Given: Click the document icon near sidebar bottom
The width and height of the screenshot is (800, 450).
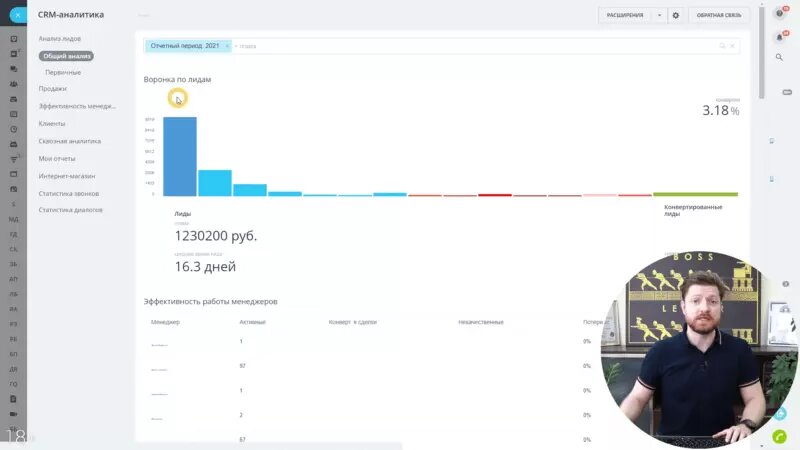Looking at the screenshot, I should tap(14, 399).
